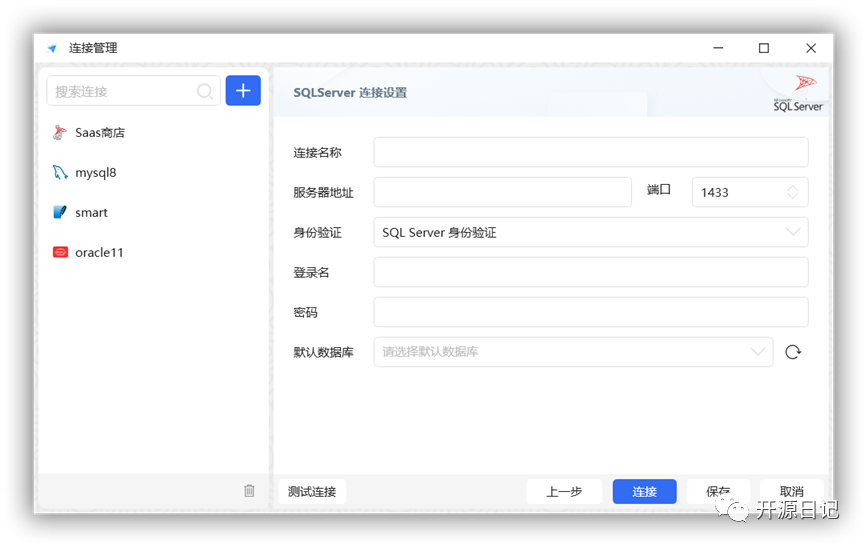Select the mysql8 connection row

coord(153,173)
